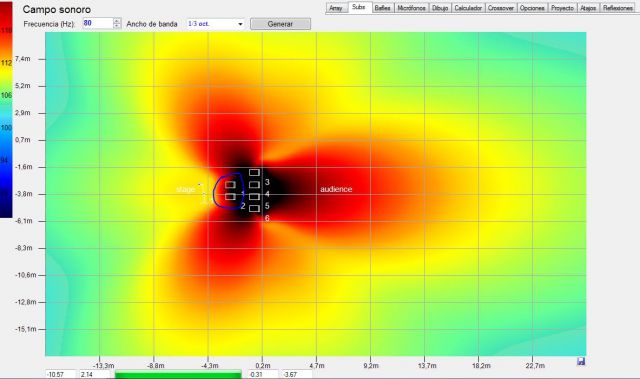Click the 'Campo sonoro' title
Viewport: 640px width, 379px height.
(57, 9)
